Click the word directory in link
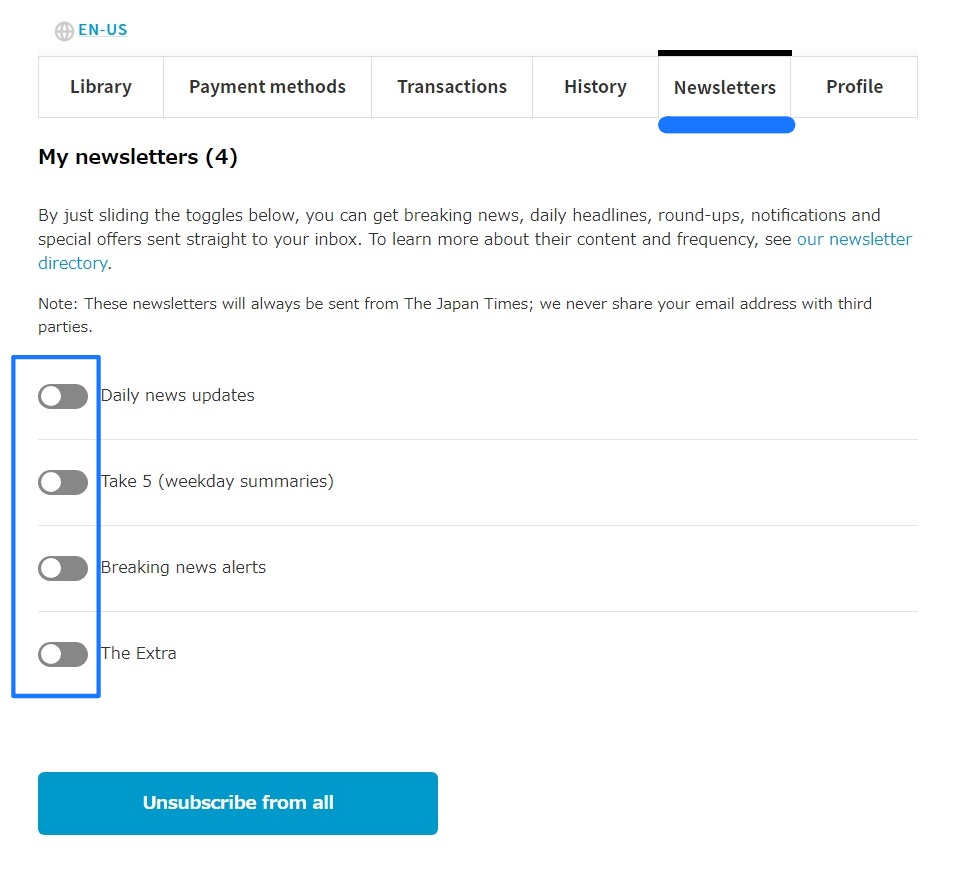This screenshot has width=958, height=871. pyautogui.click(x=73, y=263)
